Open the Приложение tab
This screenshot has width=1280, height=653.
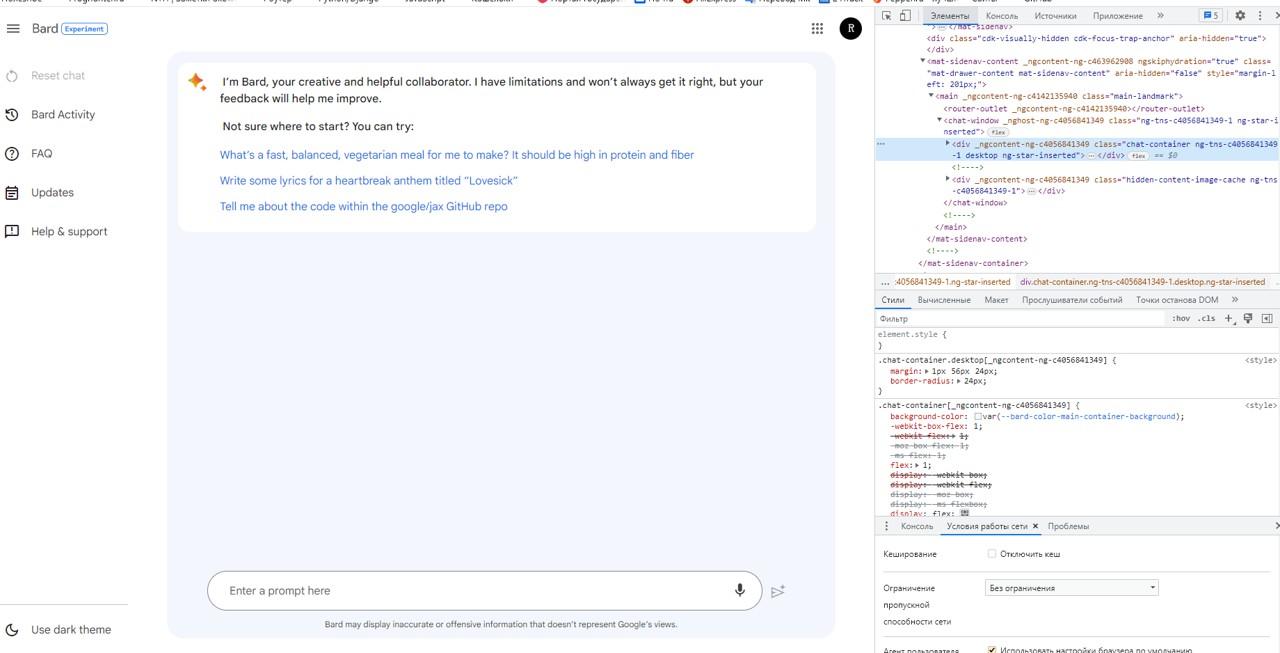coord(1118,16)
